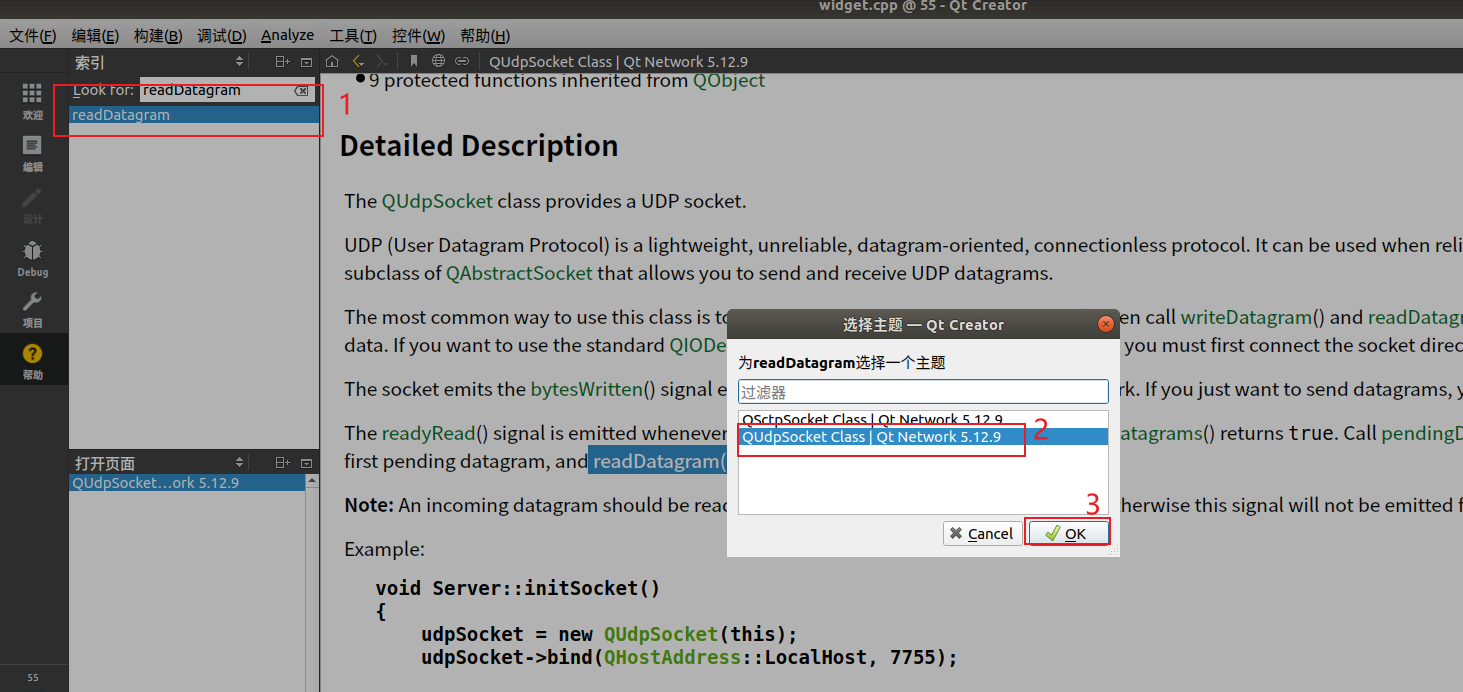Close the 打开页面 open pages panel

[306, 463]
